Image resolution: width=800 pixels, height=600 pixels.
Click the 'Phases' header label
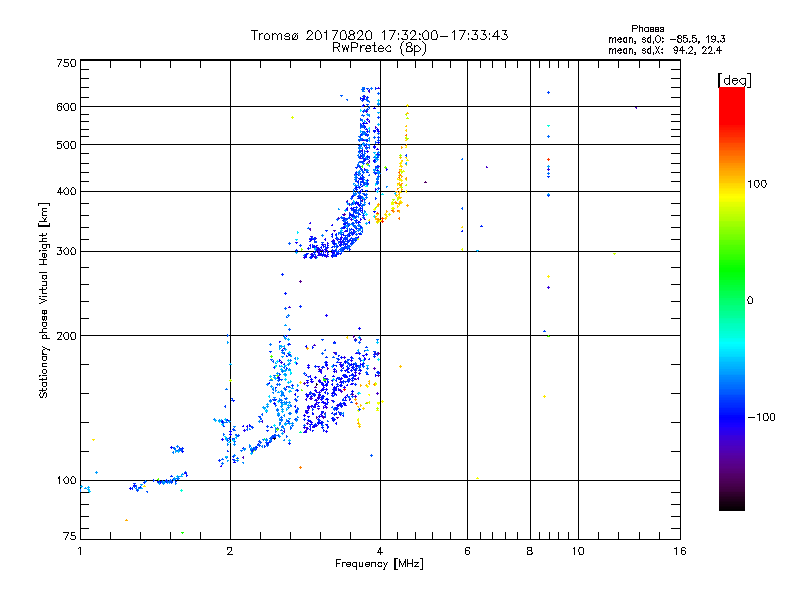click(x=647, y=29)
